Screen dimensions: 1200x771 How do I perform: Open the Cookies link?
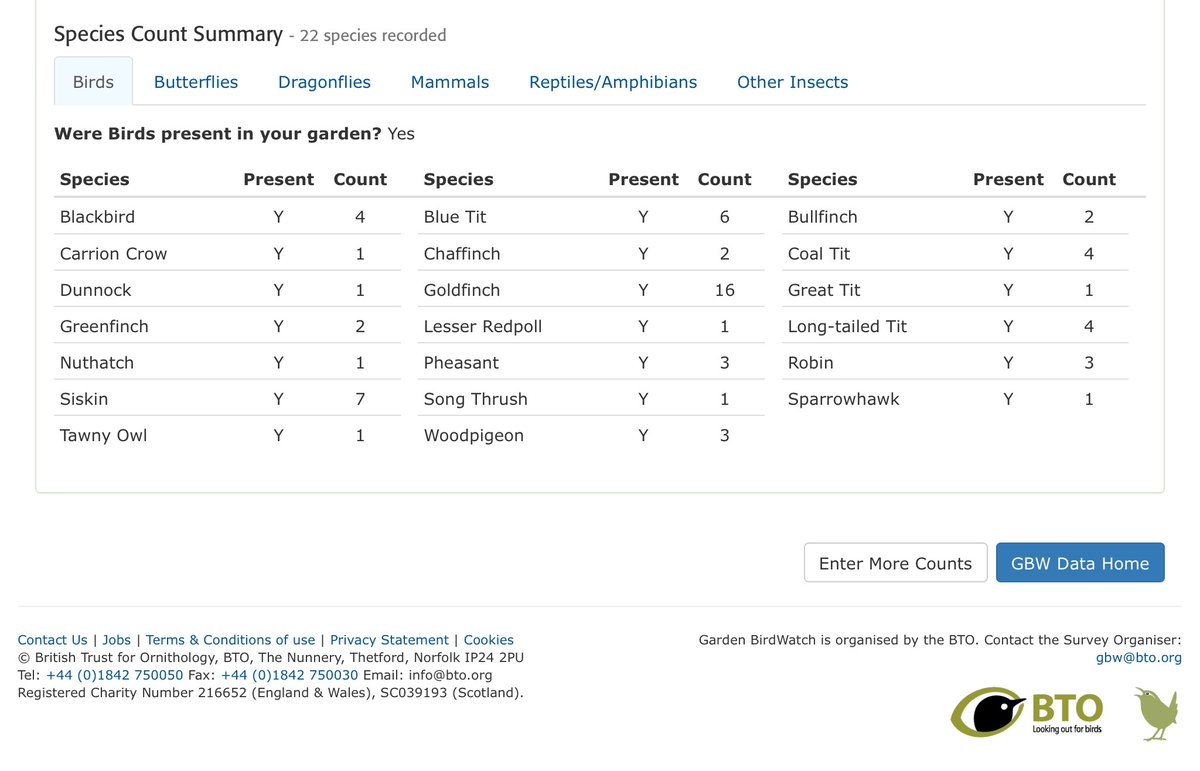489,640
